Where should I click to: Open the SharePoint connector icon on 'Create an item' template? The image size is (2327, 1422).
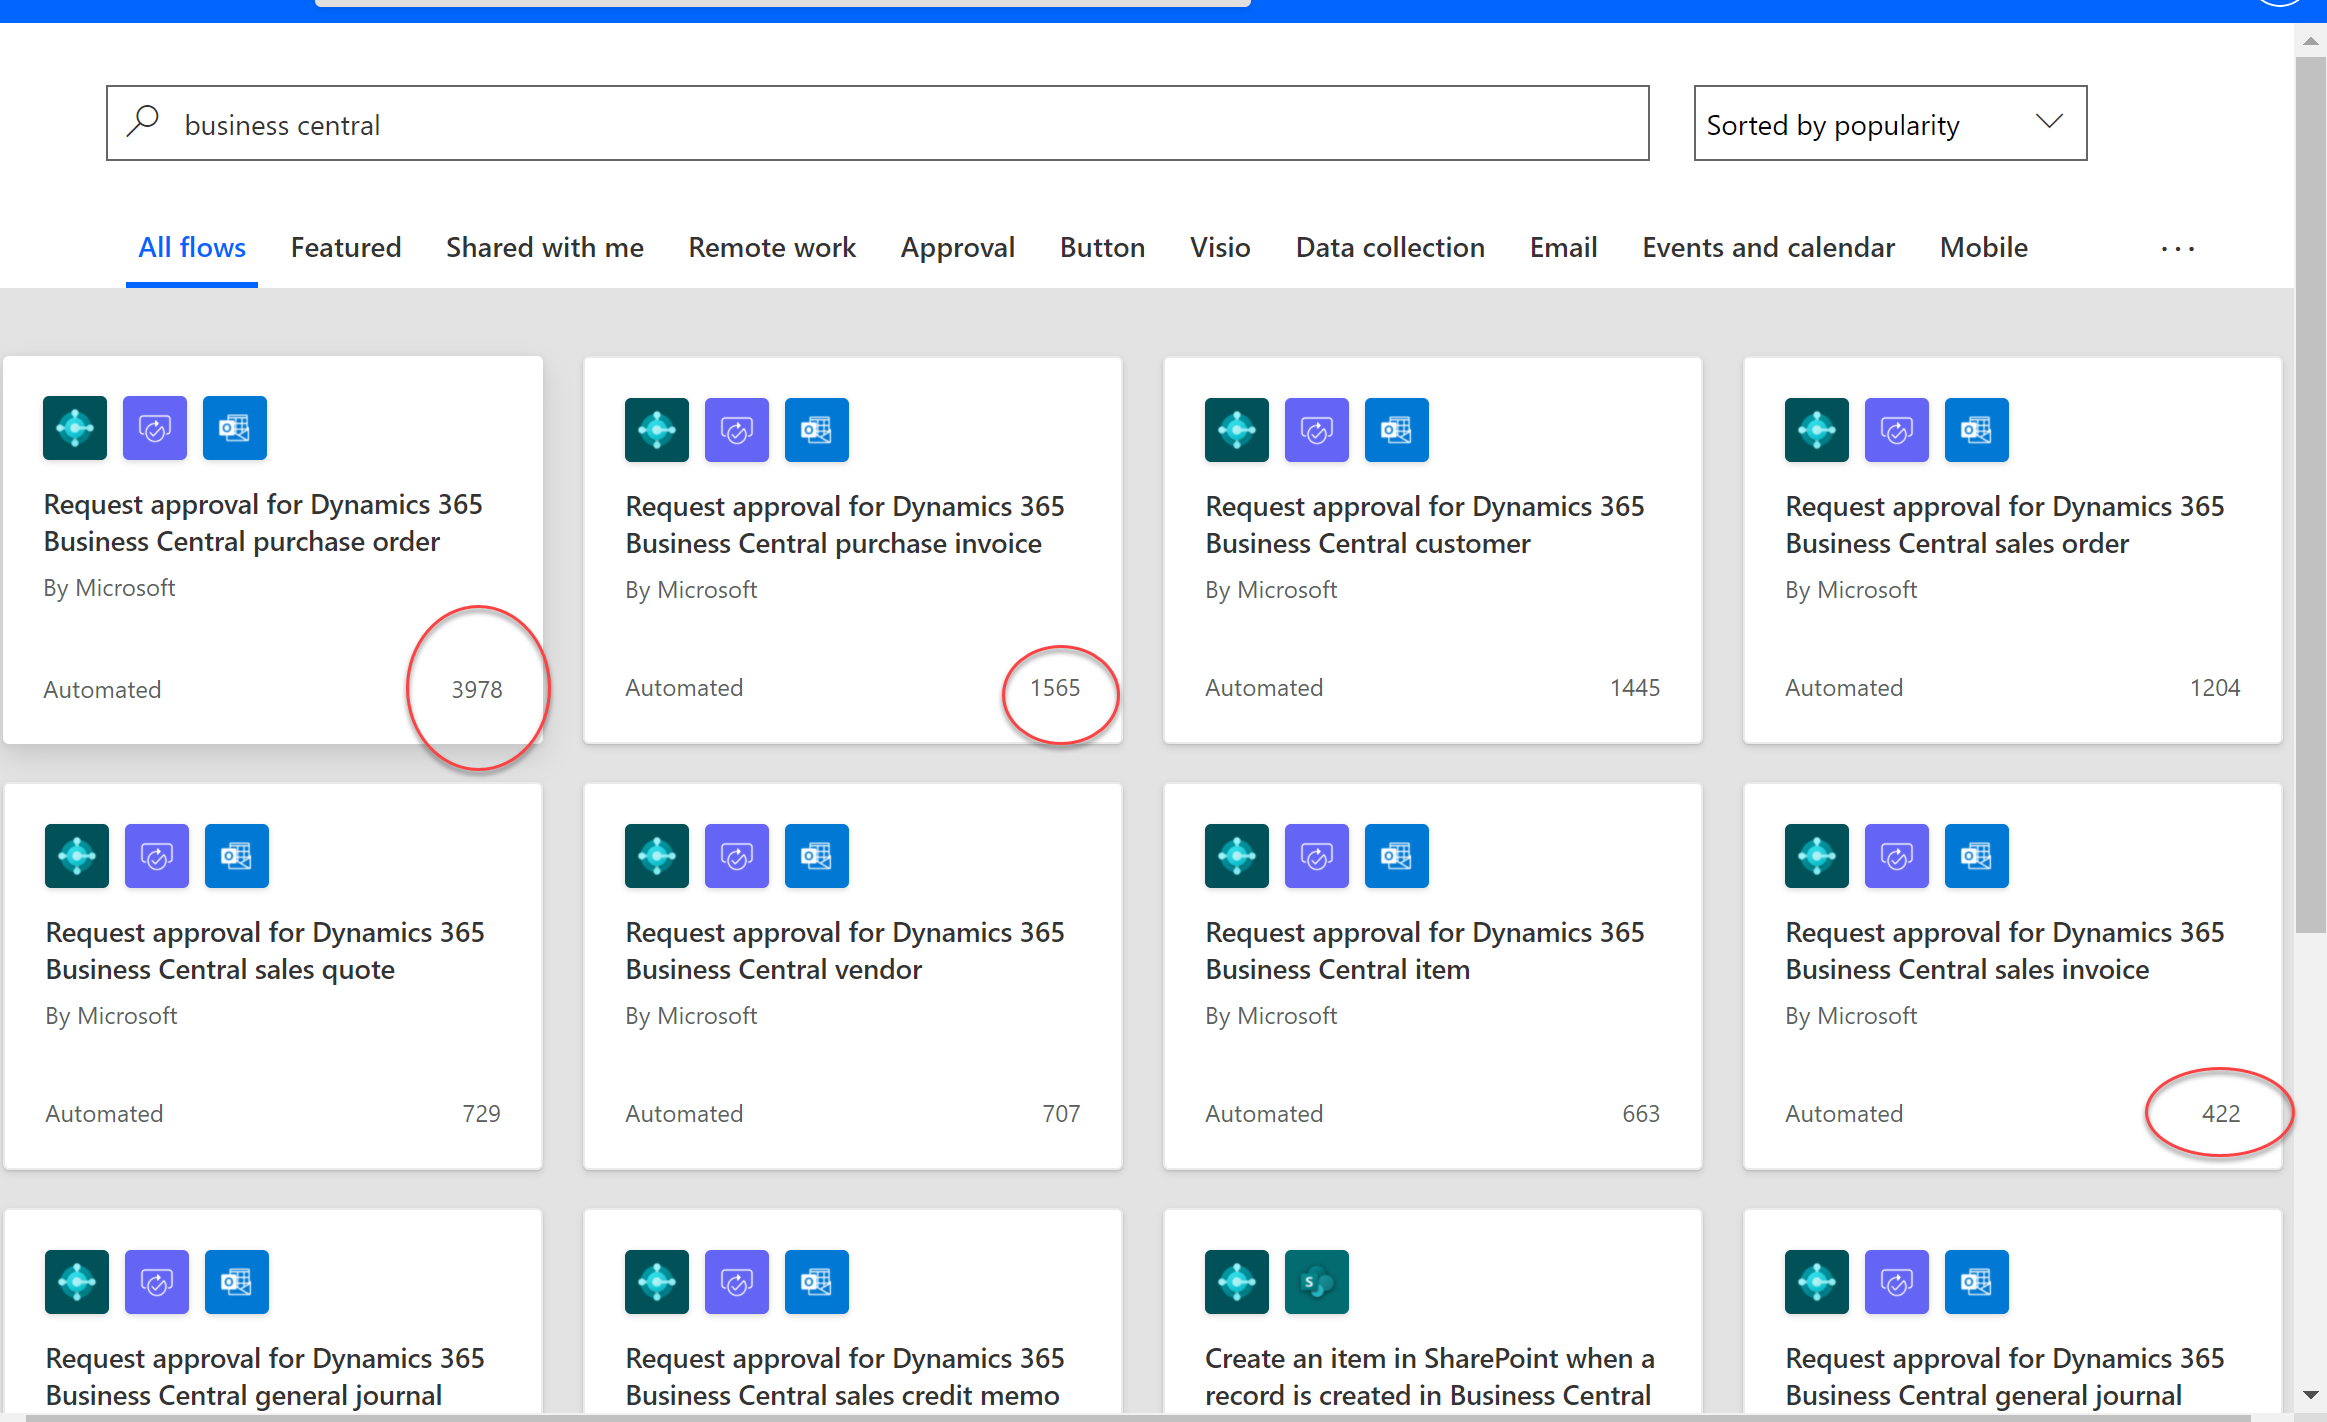click(1316, 1281)
